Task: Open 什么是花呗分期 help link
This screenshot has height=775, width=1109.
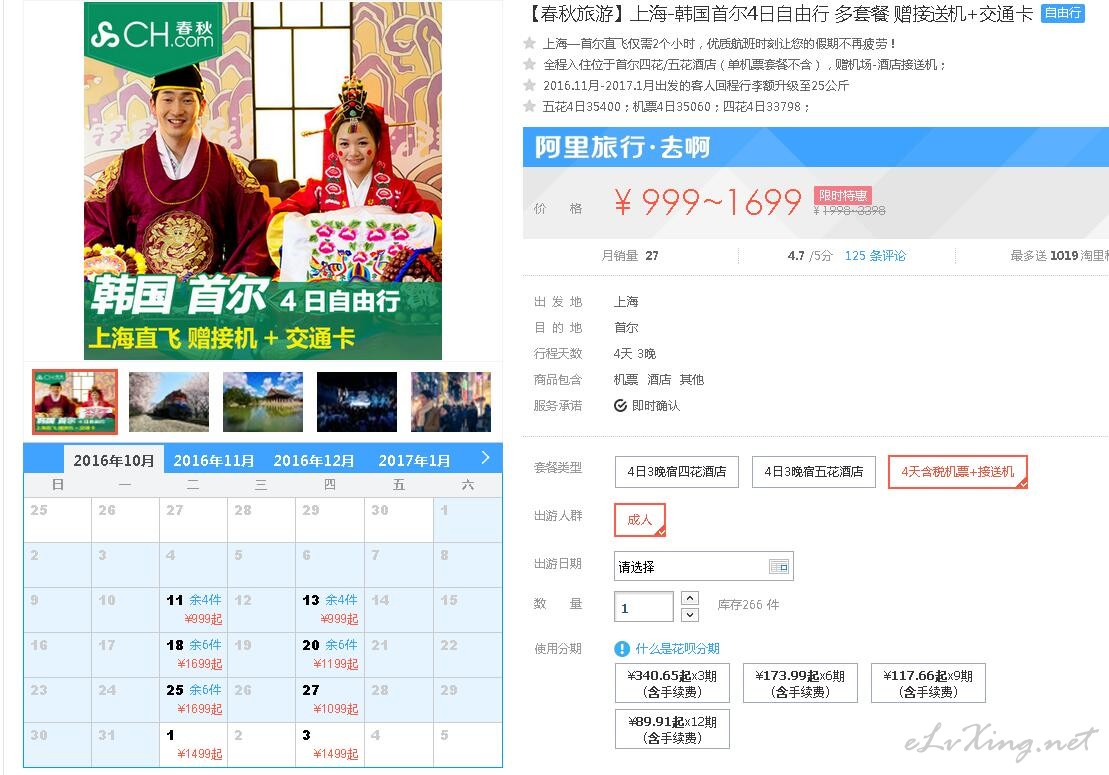Action: (677, 648)
